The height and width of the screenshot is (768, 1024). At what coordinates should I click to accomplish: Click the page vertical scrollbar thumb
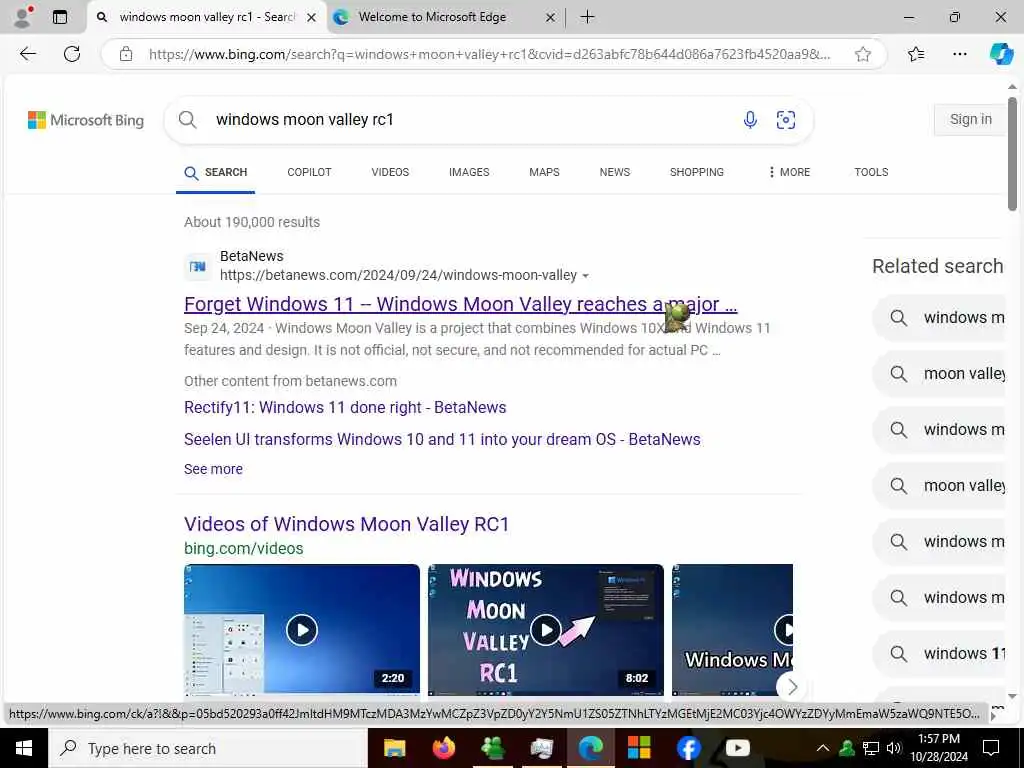(x=1012, y=153)
